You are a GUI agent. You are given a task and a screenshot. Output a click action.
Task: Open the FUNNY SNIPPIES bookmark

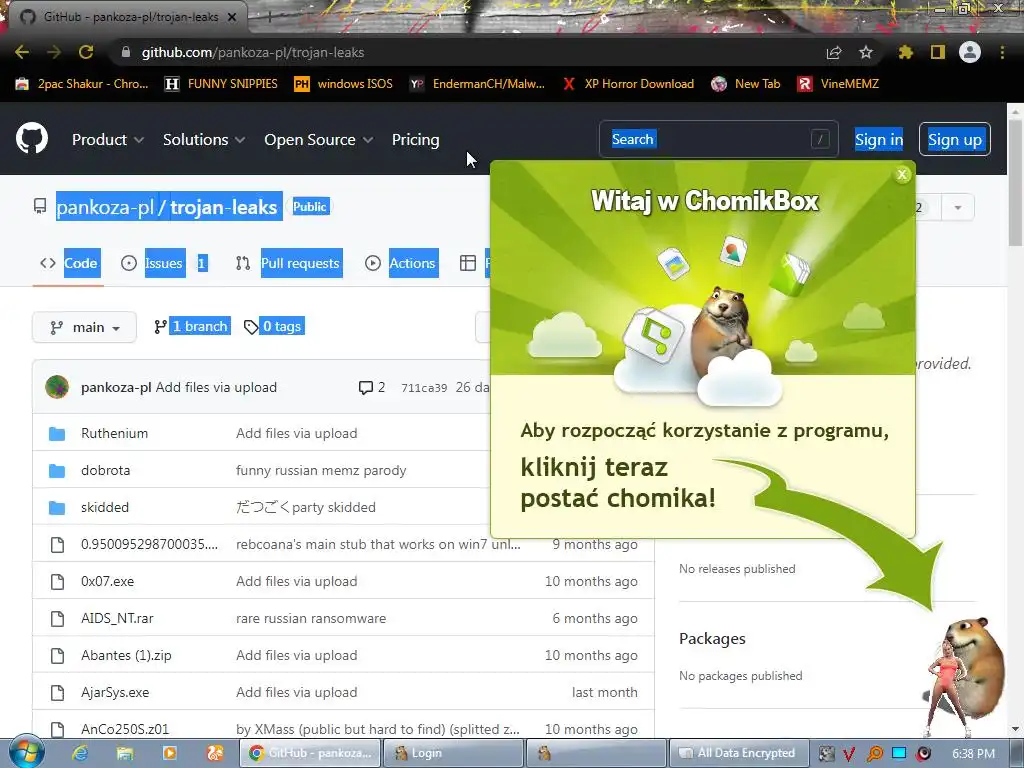pyautogui.click(x=221, y=84)
